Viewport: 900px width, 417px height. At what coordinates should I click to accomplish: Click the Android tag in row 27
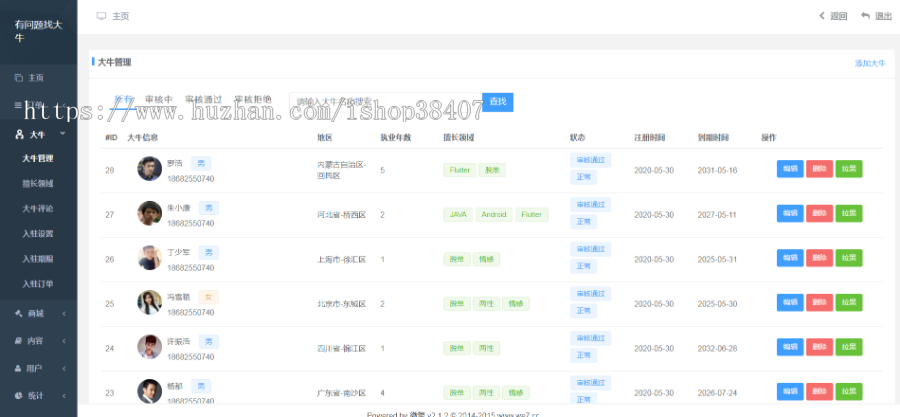[494, 215]
